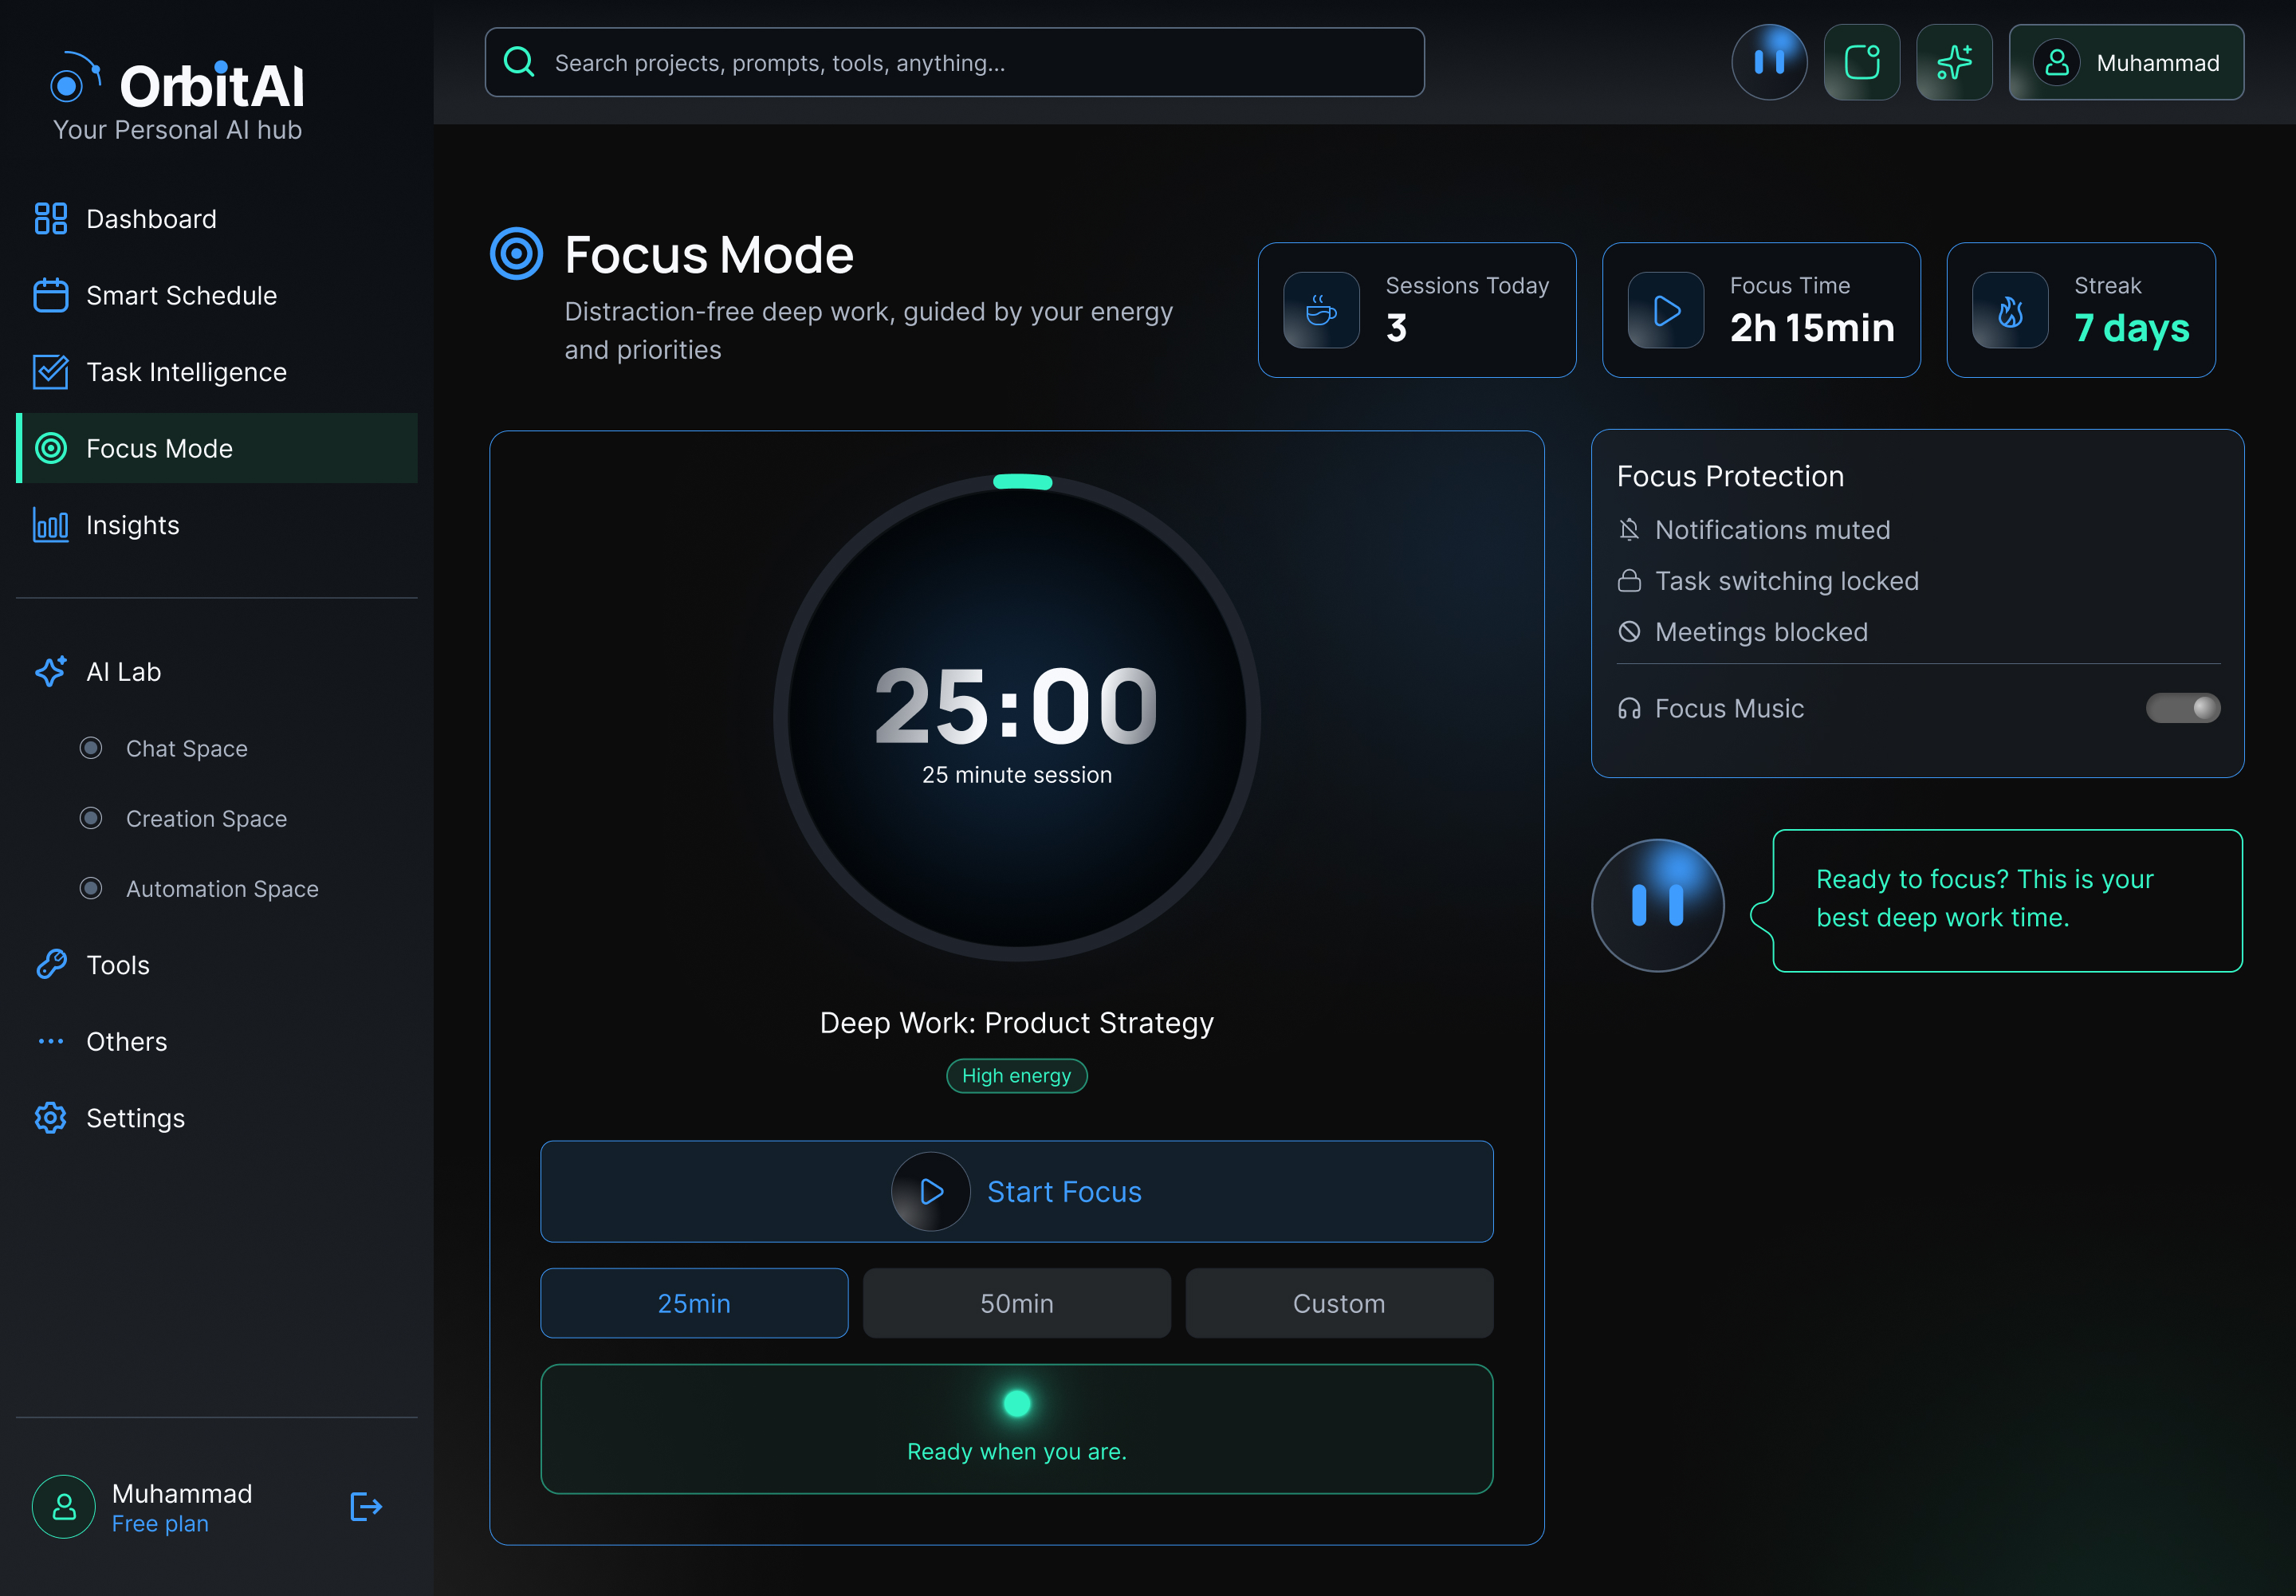Click the green timer progress ring handle
This screenshot has width=2296, height=1596.
1022,482
